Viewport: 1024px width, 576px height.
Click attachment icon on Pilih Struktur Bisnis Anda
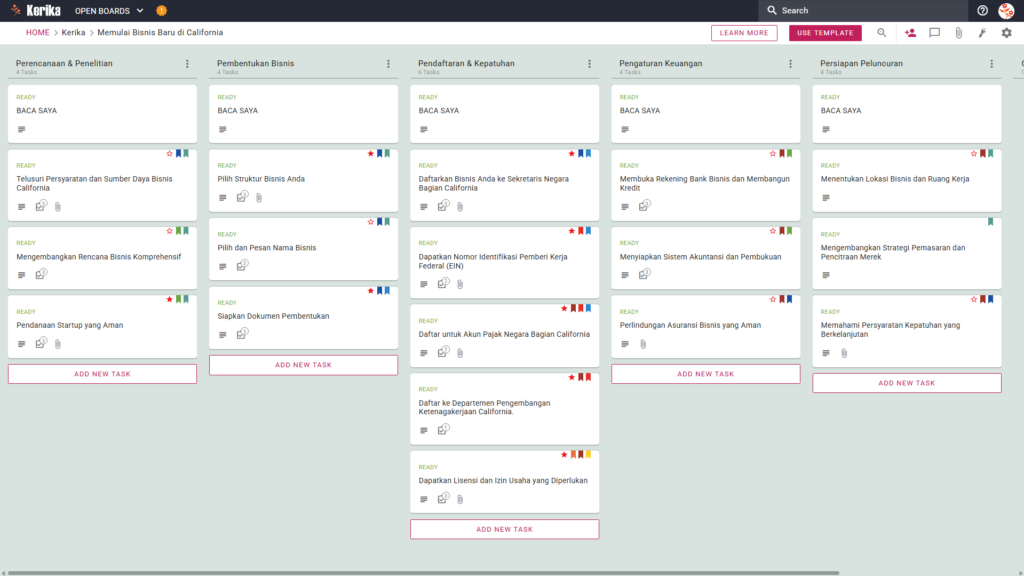[259, 197]
